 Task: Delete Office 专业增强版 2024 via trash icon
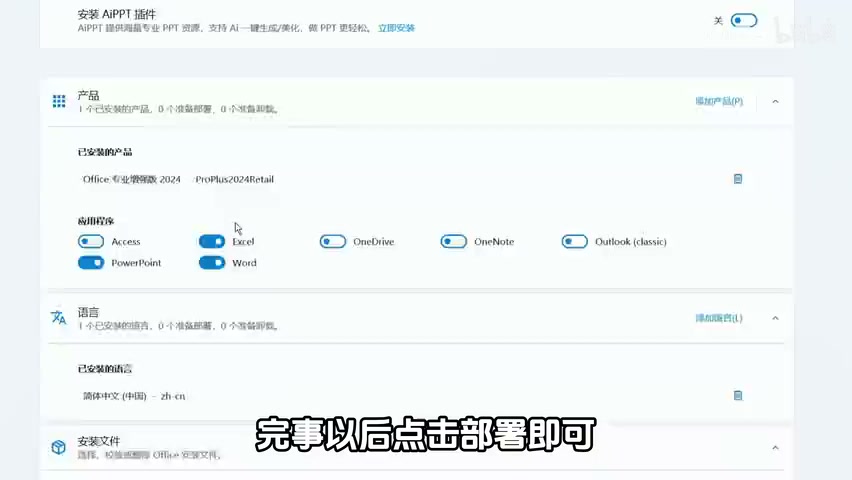[x=737, y=179]
